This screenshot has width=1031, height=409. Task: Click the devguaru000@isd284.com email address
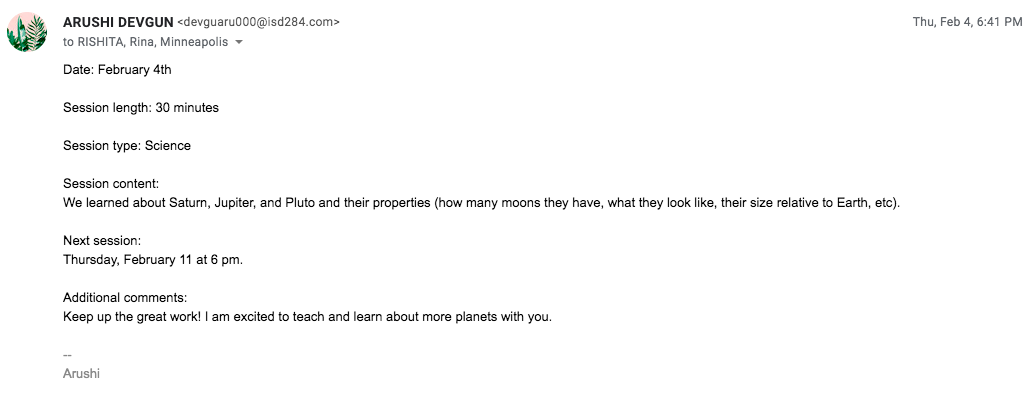pyautogui.click(x=257, y=22)
